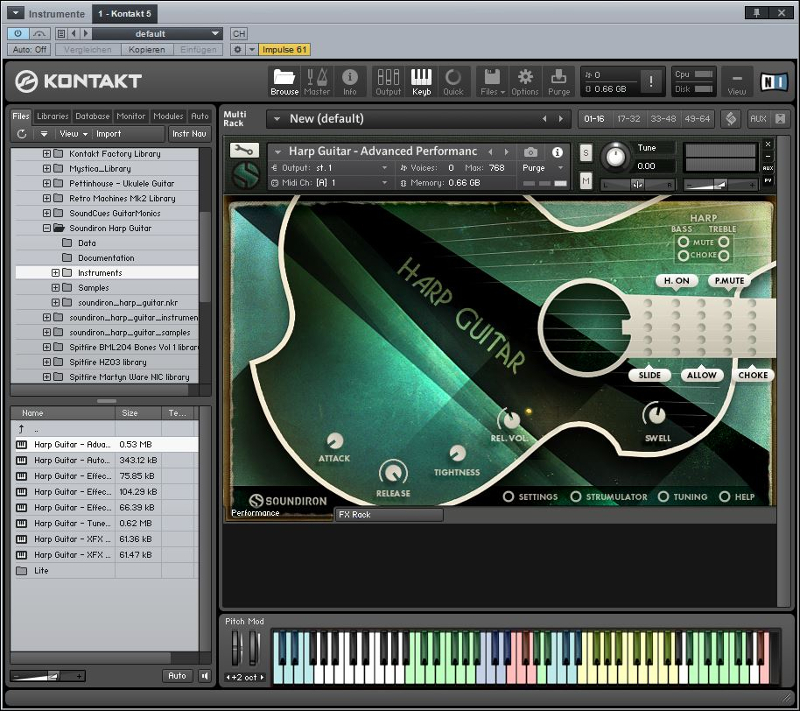
Task: Toggle harp Treble Choke radio
Action: [723, 255]
